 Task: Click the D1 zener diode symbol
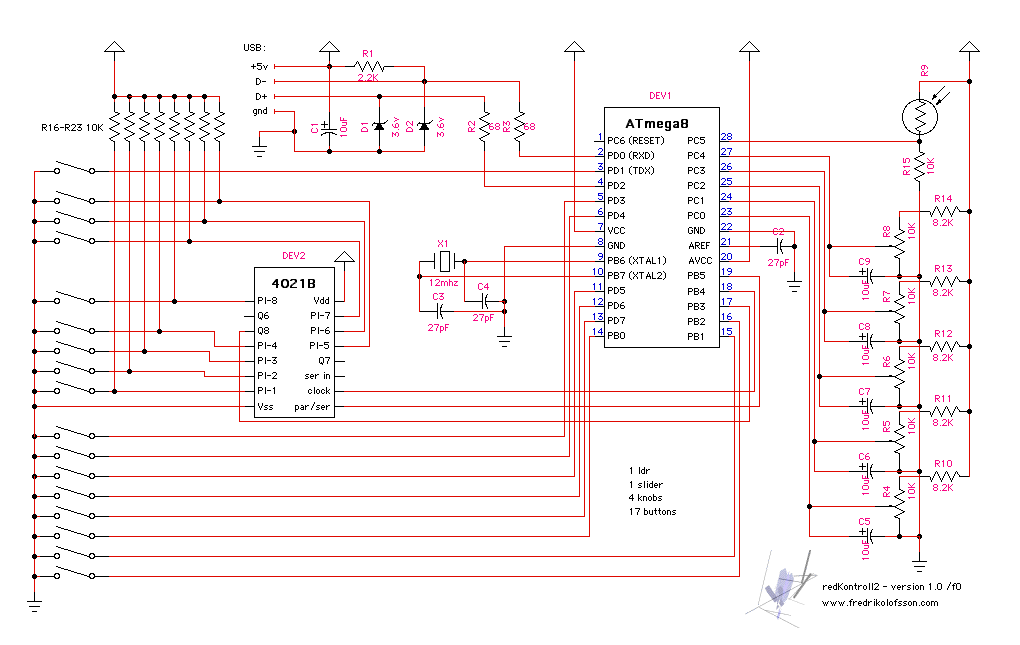(x=379, y=126)
